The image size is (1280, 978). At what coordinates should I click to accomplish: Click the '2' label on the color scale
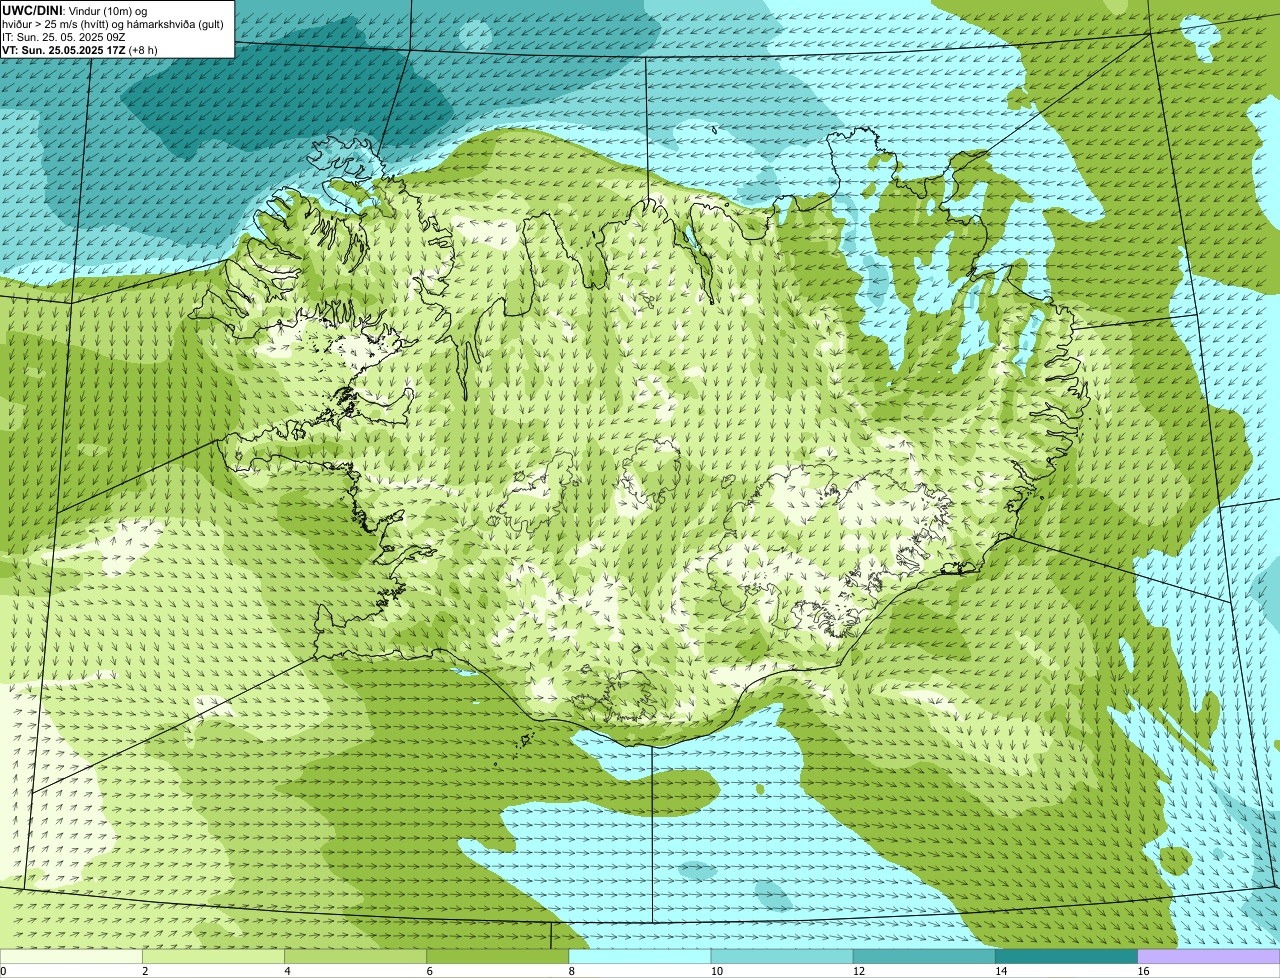point(145,971)
